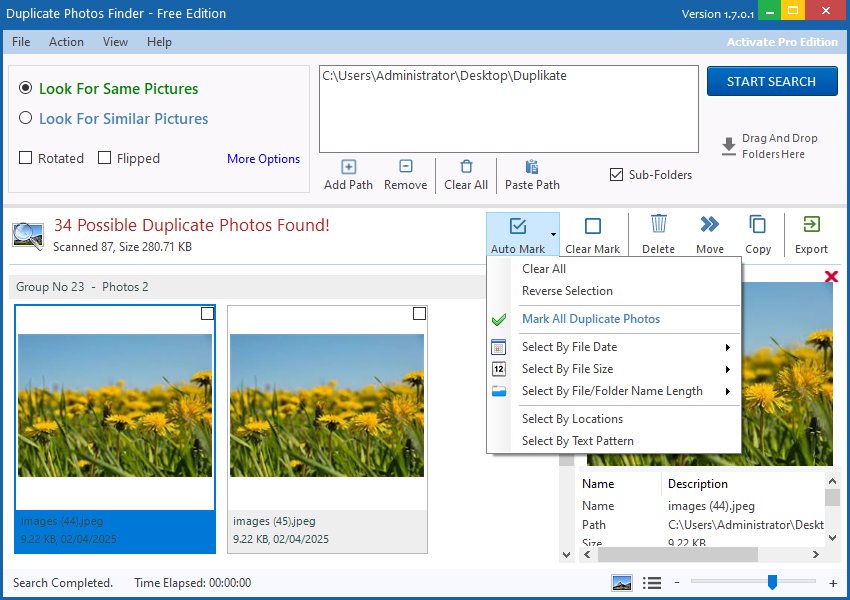Screen dimensions: 850x600
Task: Open More Options settings
Action: [x=263, y=158]
